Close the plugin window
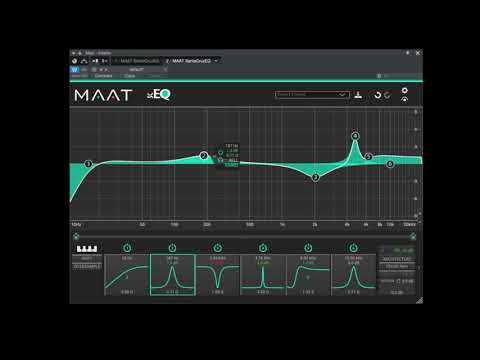This screenshot has width=480, height=360. coord(418,53)
